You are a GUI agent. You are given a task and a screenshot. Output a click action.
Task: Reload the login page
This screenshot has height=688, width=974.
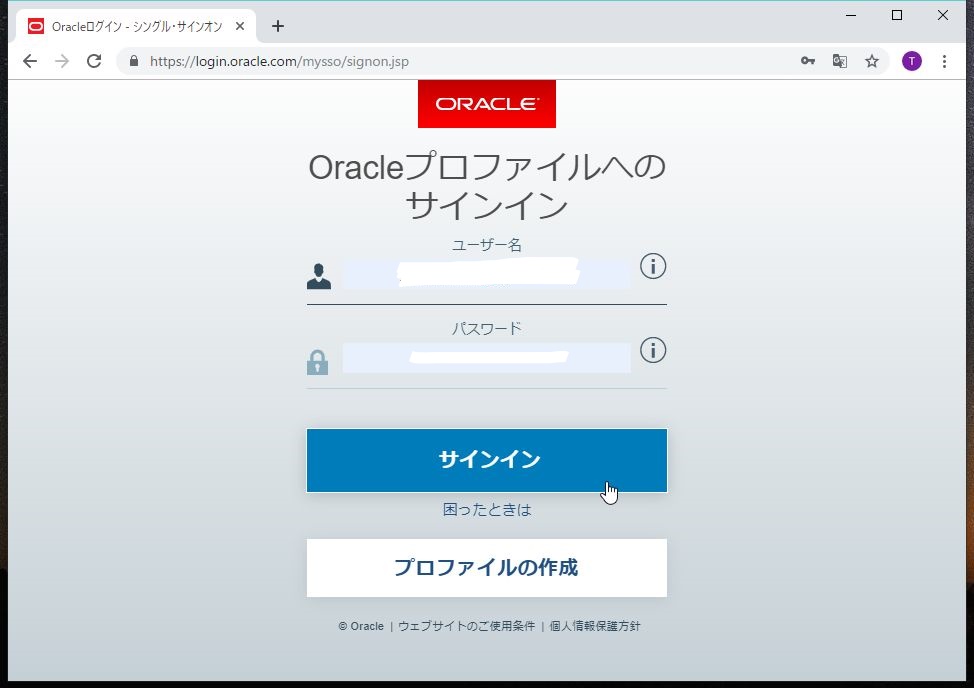pos(94,61)
